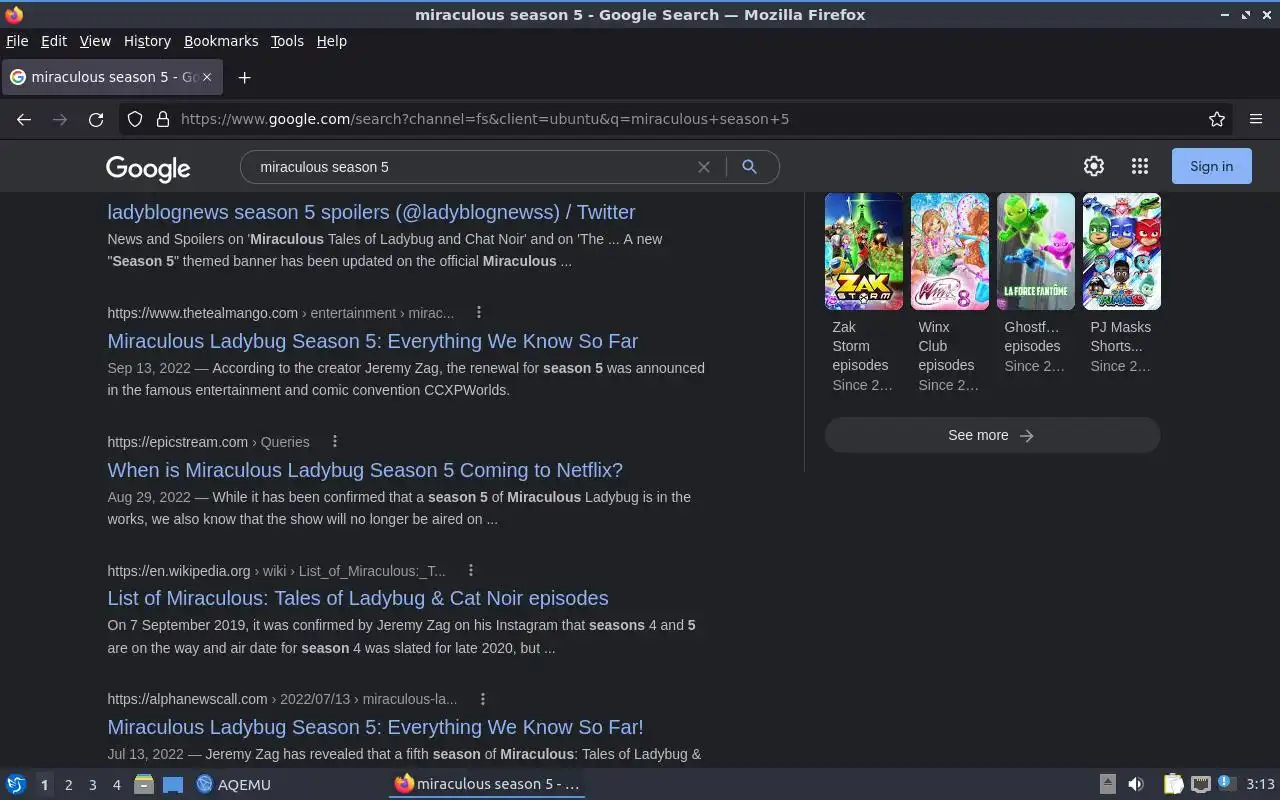This screenshot has height=800, width=1280.
Task: Open the notification tray icon by clock
Action: (x=1227, y=783)
